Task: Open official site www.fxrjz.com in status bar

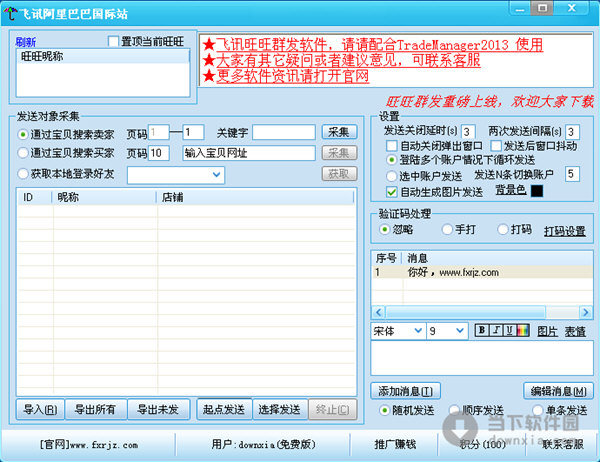Action: tap(88, 445)
